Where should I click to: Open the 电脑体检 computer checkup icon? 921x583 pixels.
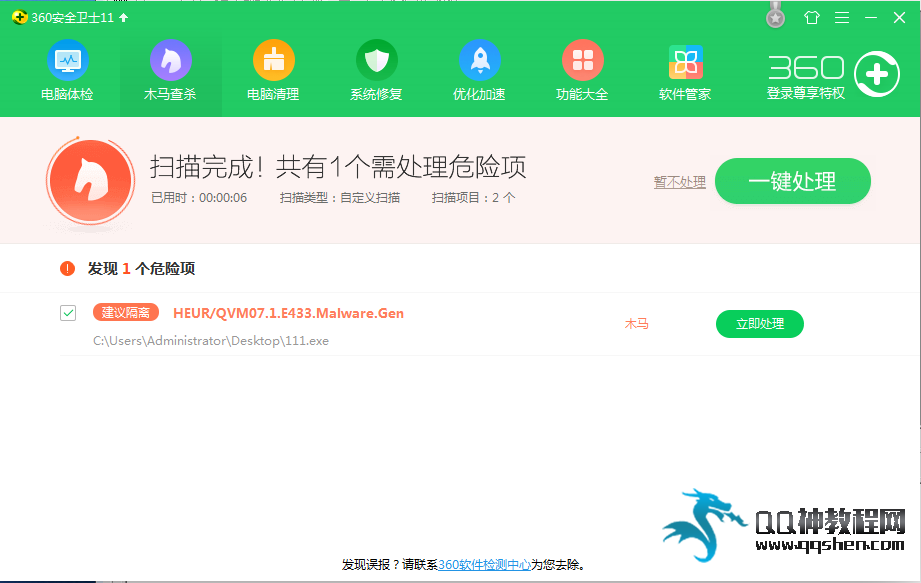pyautogui.click(x=68, y=60)
